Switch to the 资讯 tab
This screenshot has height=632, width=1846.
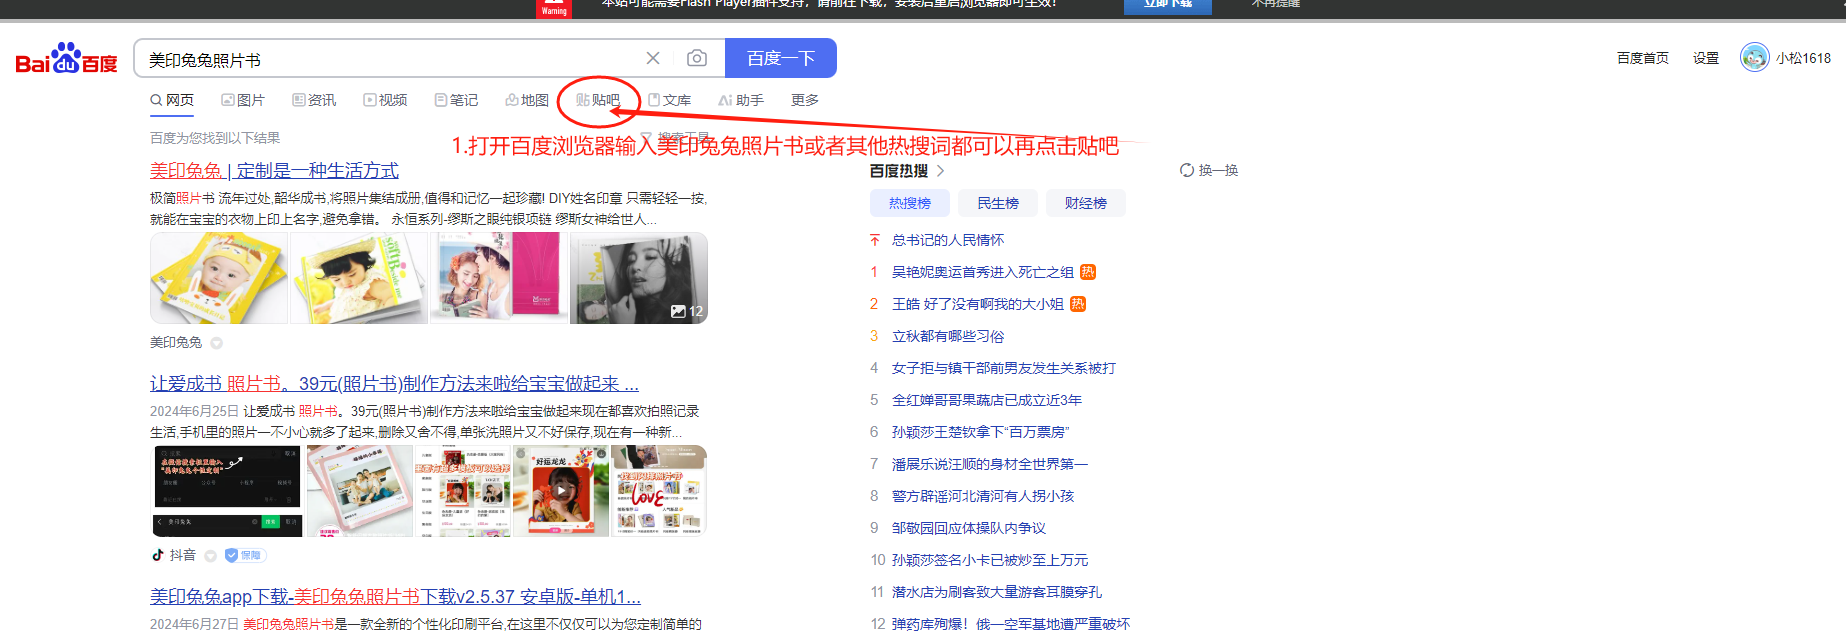tap(314, 100)
